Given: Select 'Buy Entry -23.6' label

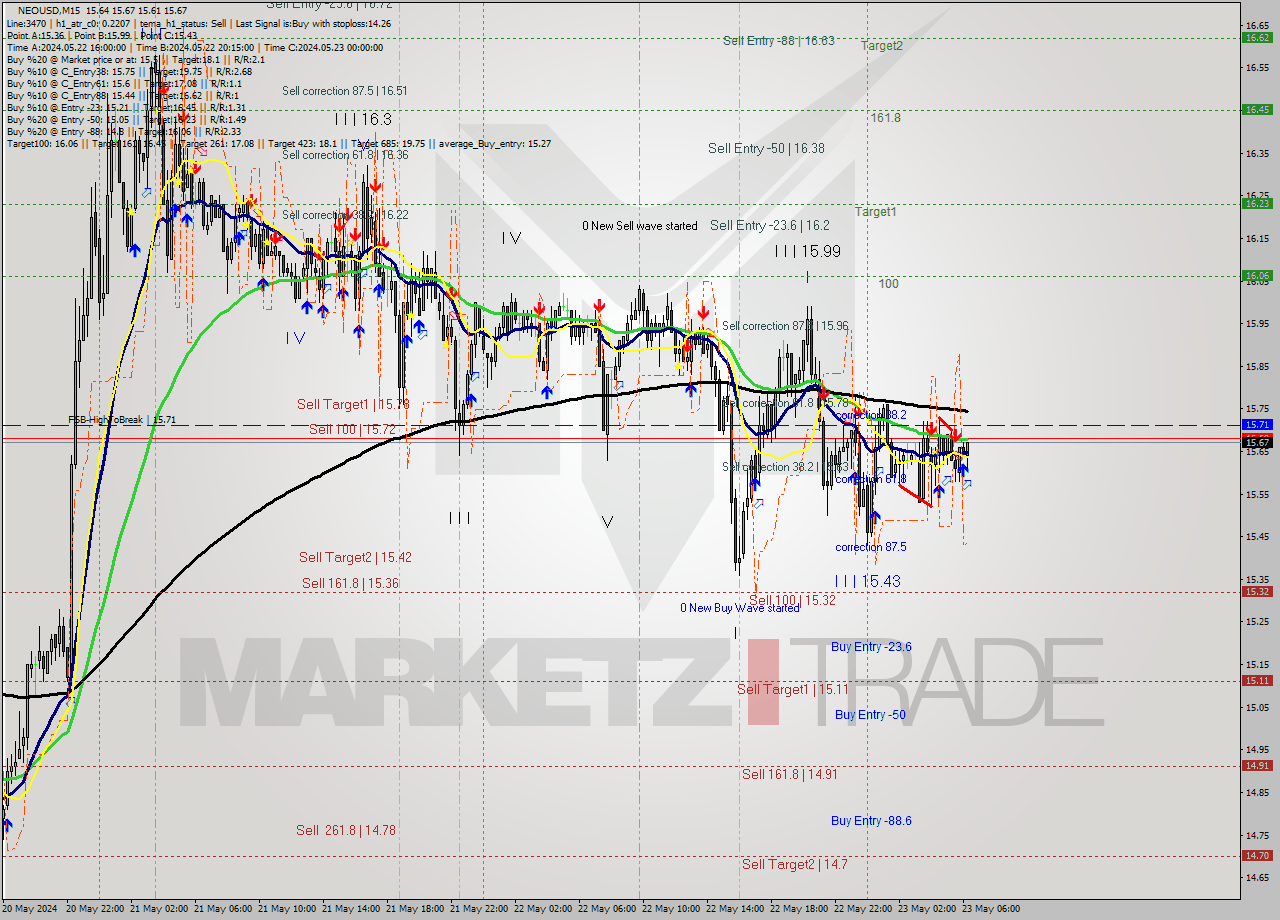Looking at the screenshot, I should (871, 647).
